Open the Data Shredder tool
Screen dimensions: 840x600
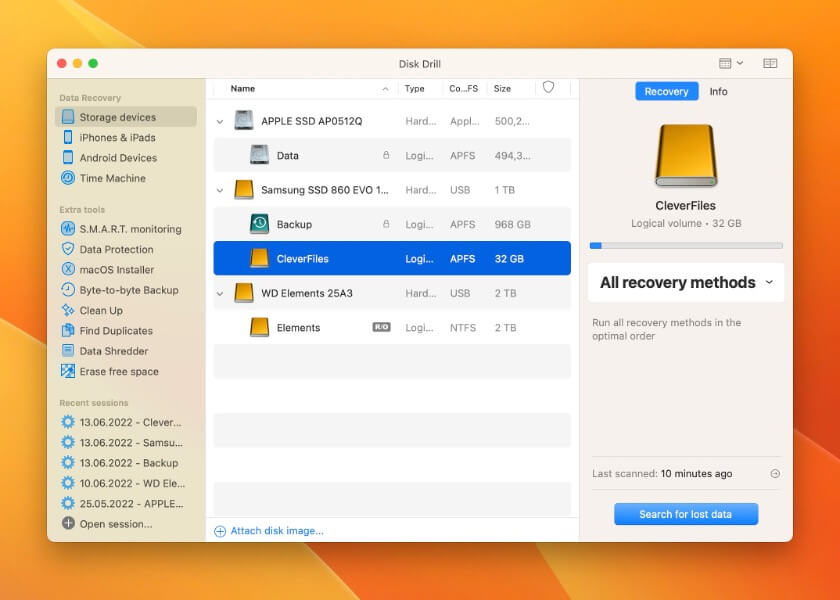[113, 351]
